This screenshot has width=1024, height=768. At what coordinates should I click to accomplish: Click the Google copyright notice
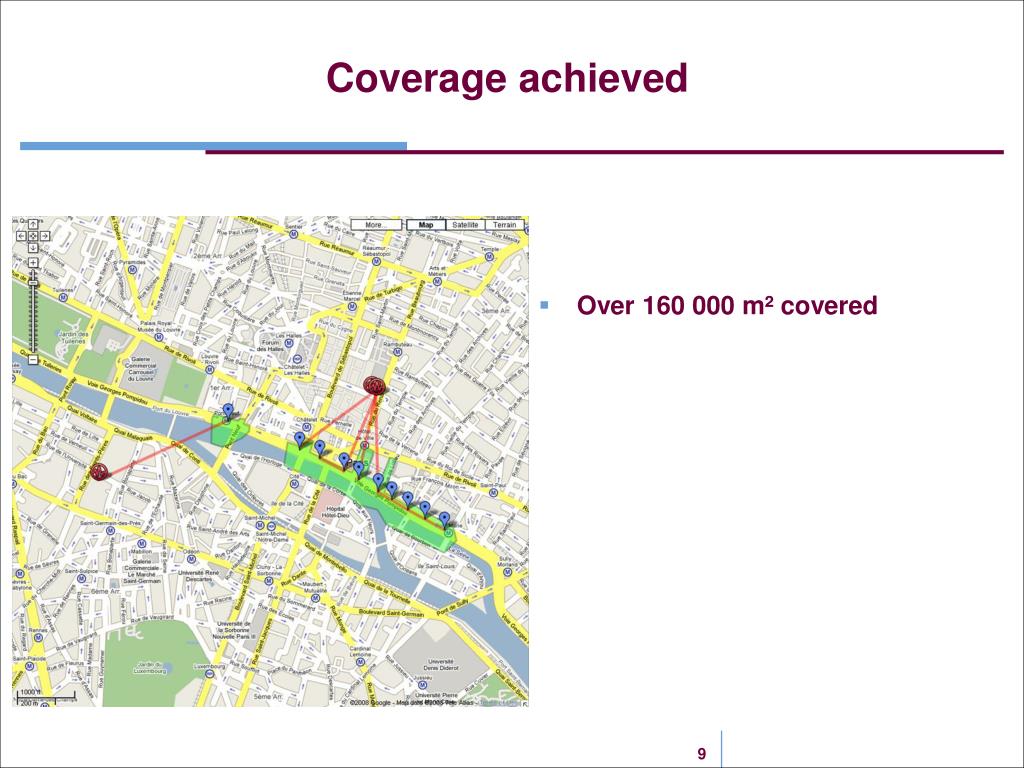coord(411,703)
